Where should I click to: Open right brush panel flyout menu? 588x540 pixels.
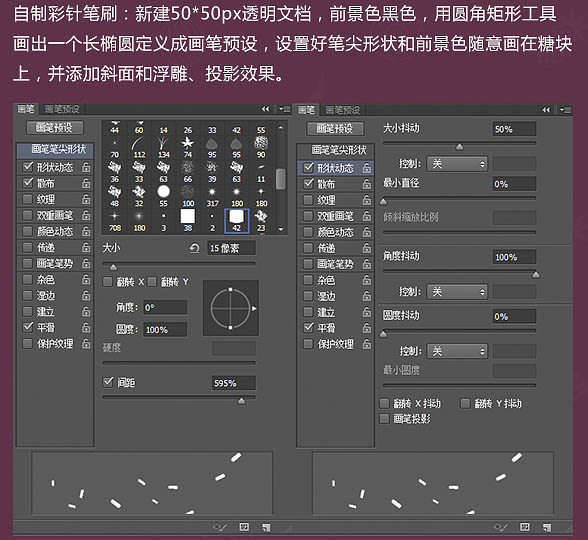(565, 110)
